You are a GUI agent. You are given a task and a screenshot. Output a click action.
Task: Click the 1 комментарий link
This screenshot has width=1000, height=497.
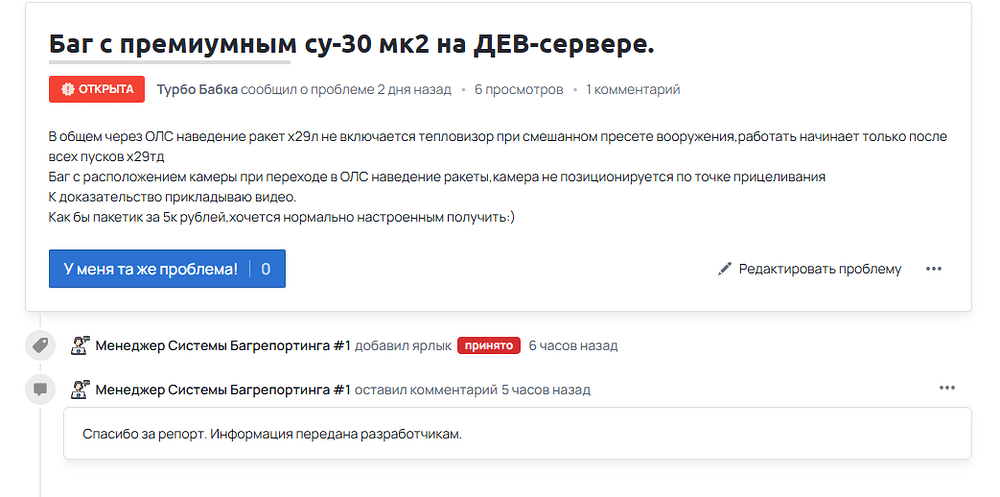pyautogui.click(x=633, y=89)
